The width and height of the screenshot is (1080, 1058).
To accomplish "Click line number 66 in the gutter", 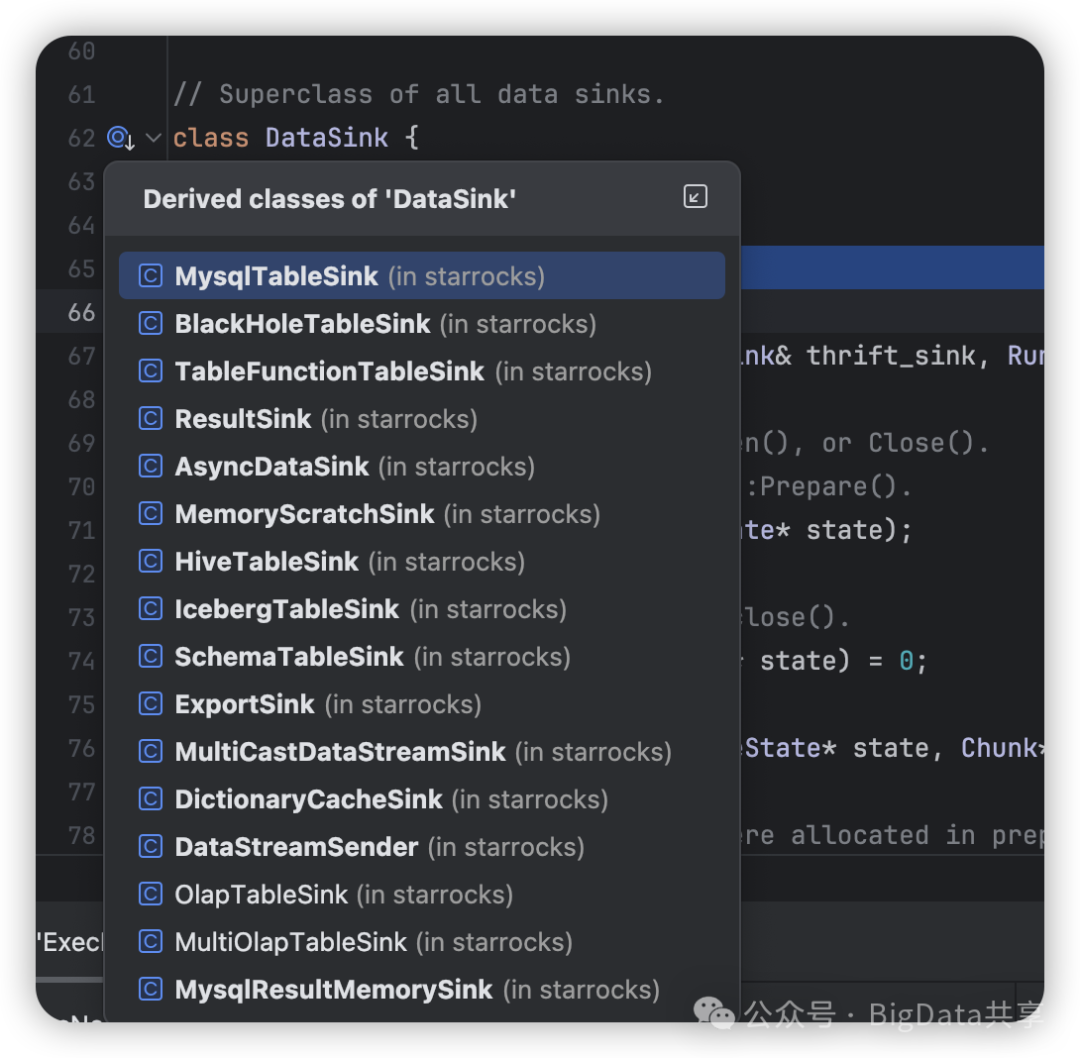I will click(81, 312).
